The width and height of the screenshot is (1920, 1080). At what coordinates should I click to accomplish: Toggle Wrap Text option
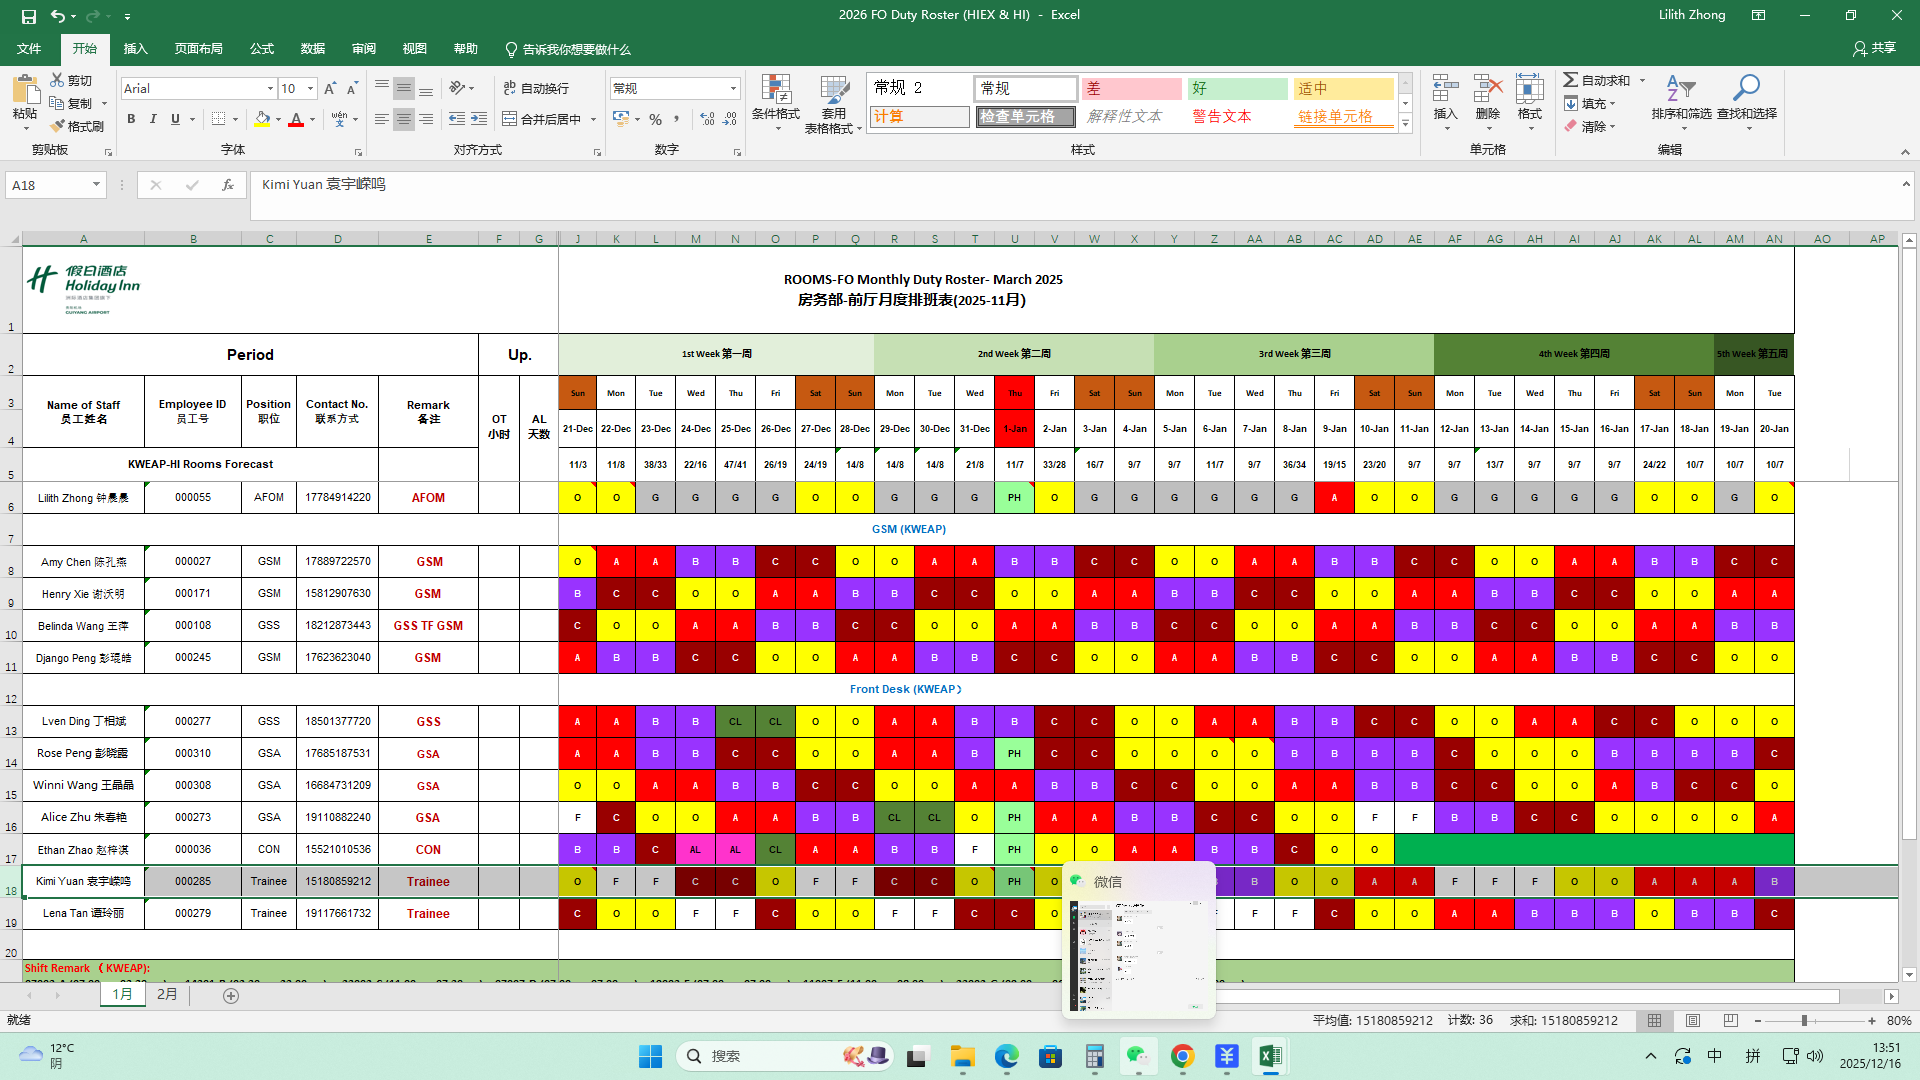coord(536,88)
